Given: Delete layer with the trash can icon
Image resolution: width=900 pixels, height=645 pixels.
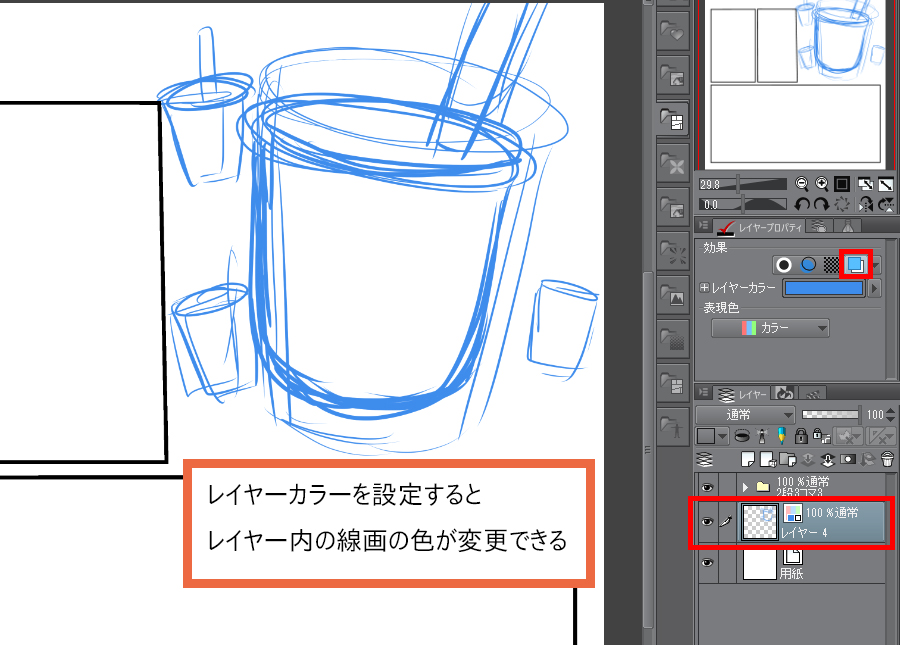Looking at the screenshot, I should [886, 459].
